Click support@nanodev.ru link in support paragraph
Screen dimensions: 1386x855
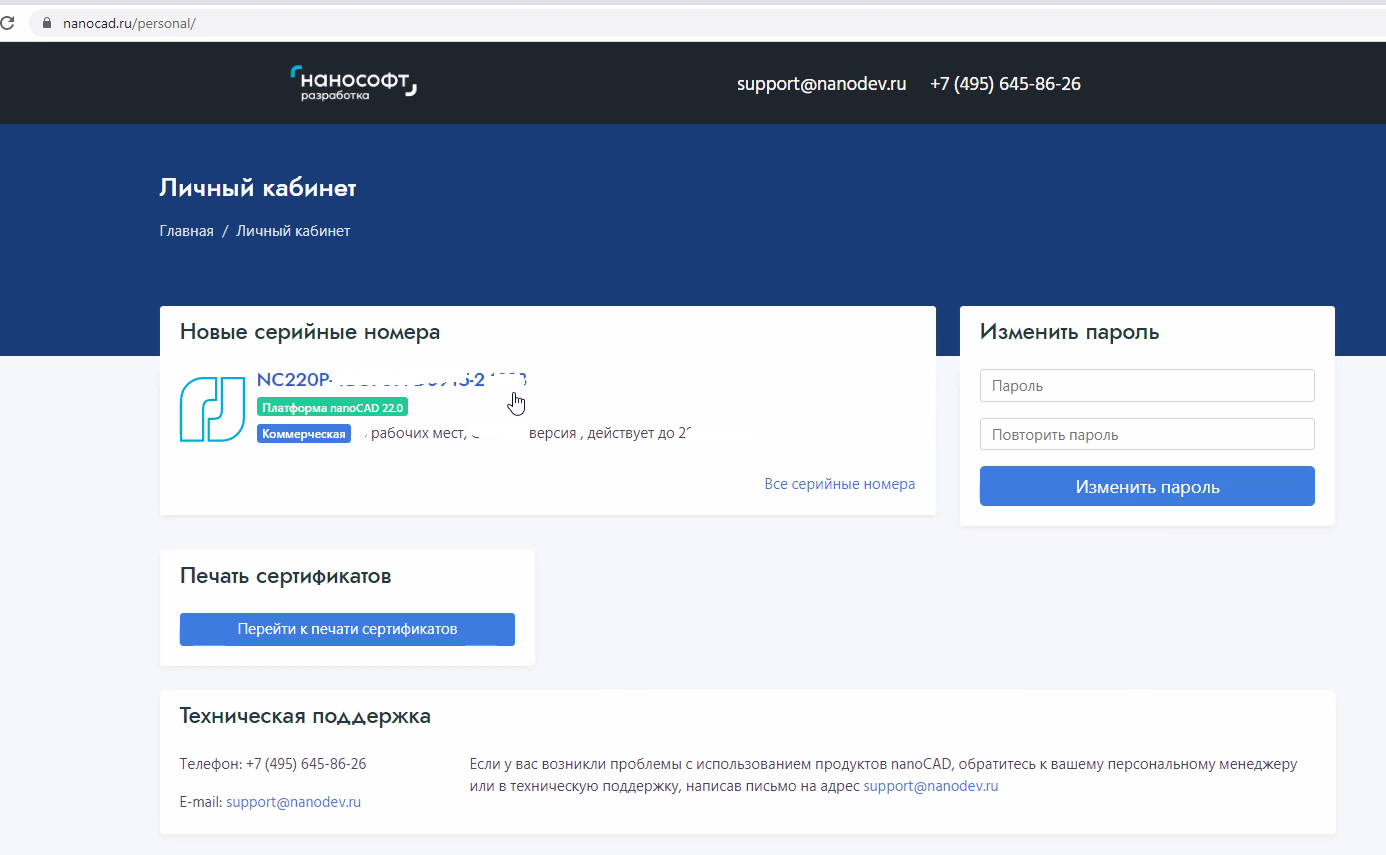(931, 786)
